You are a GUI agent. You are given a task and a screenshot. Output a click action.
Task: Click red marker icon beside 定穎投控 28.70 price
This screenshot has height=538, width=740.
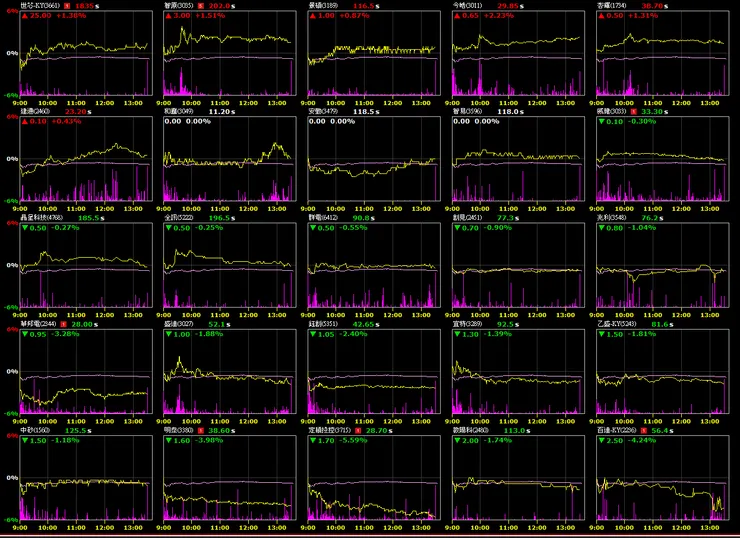coord(358,430)
